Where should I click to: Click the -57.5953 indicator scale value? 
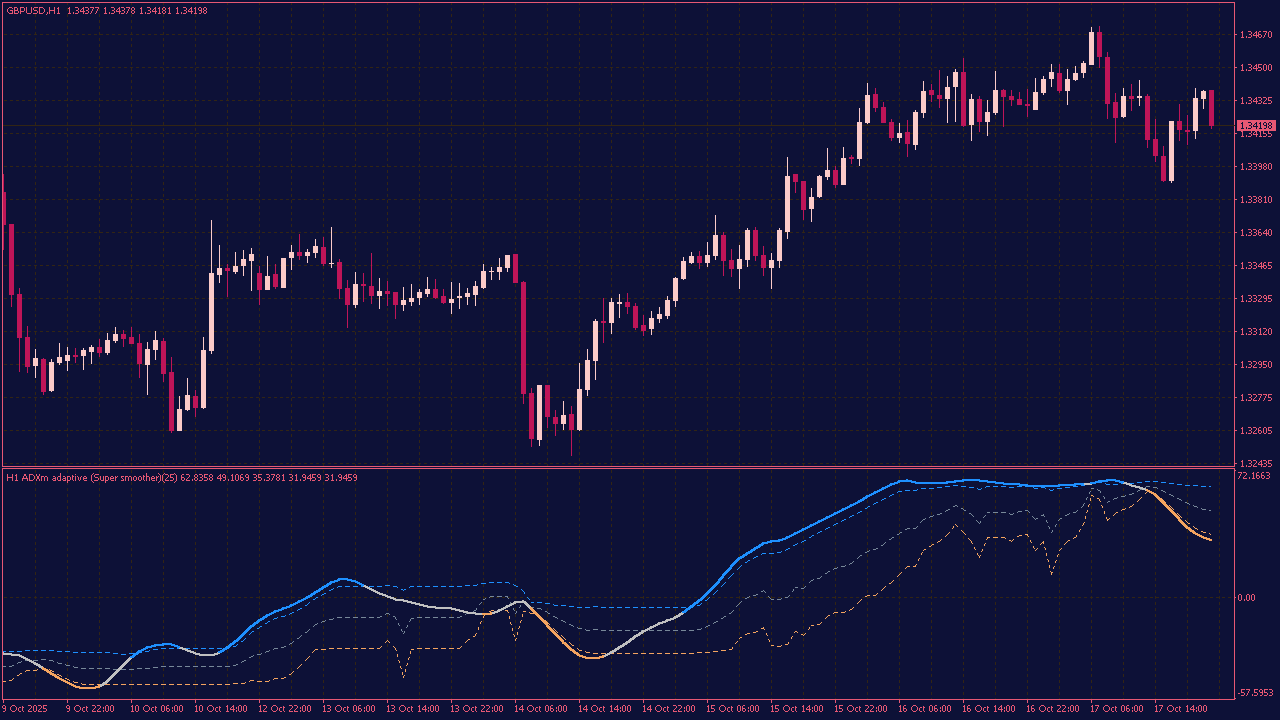(1254, 692)
